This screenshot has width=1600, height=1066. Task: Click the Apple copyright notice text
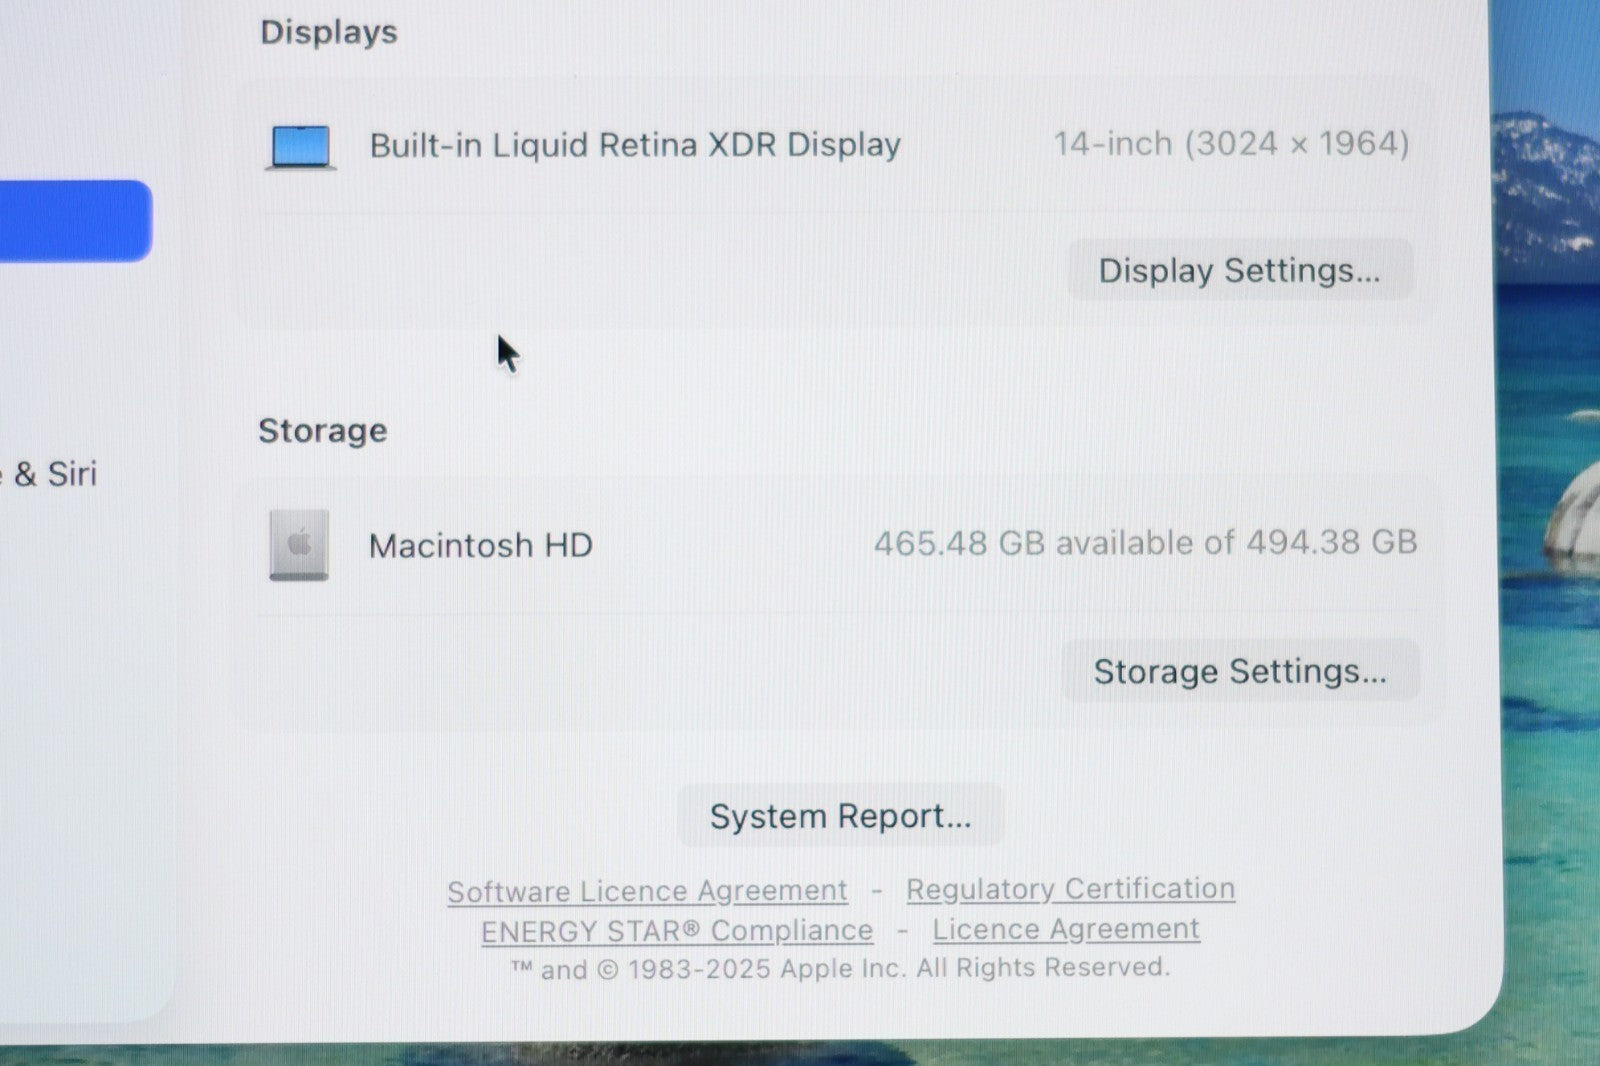pos(840,969)
